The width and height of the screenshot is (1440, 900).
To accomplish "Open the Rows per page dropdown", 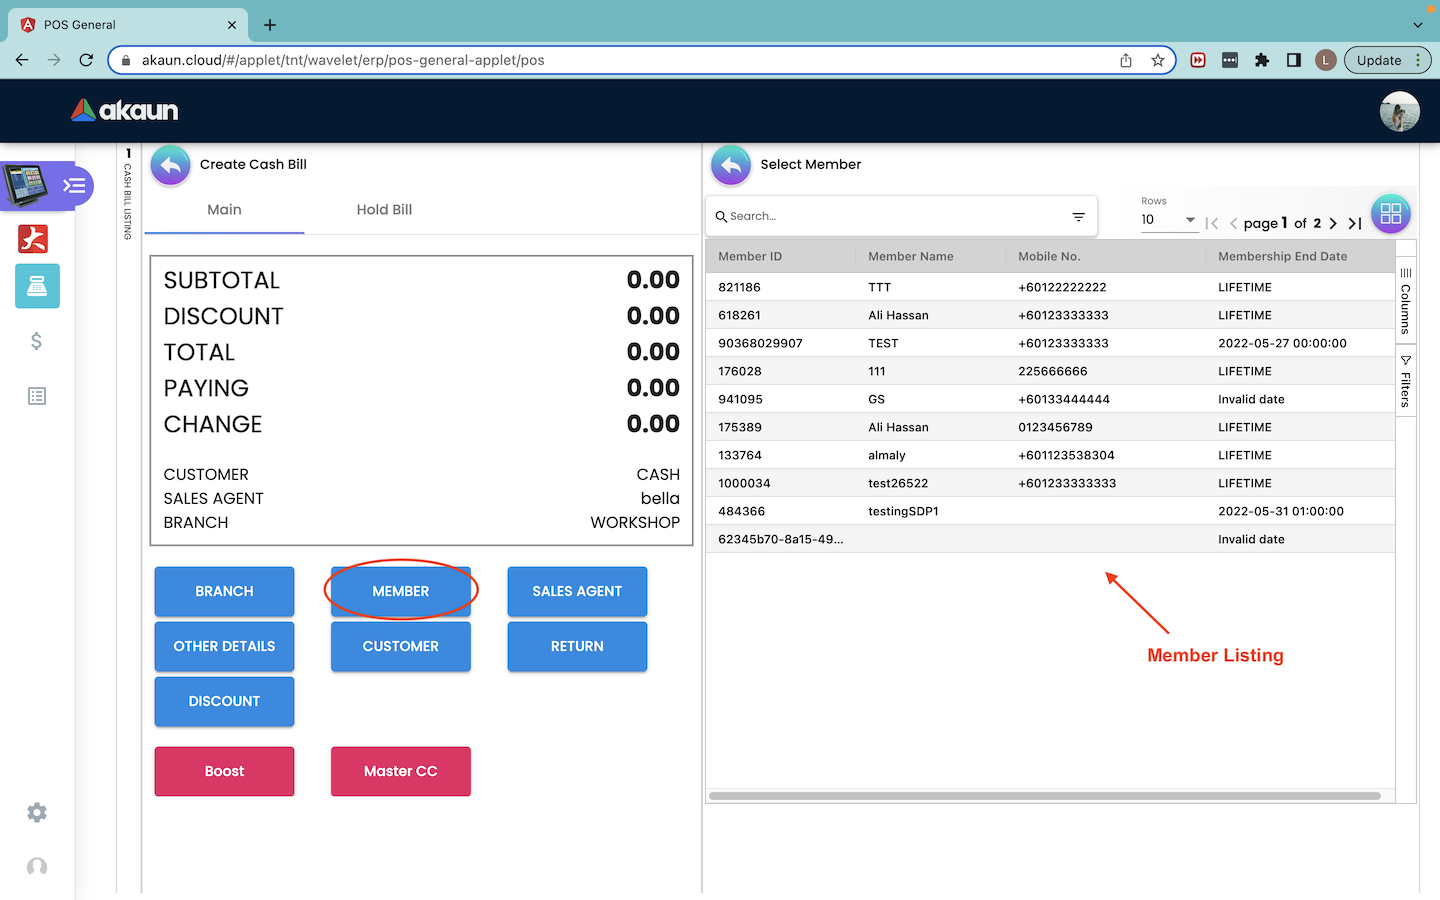I will (x=1168, y=220).
